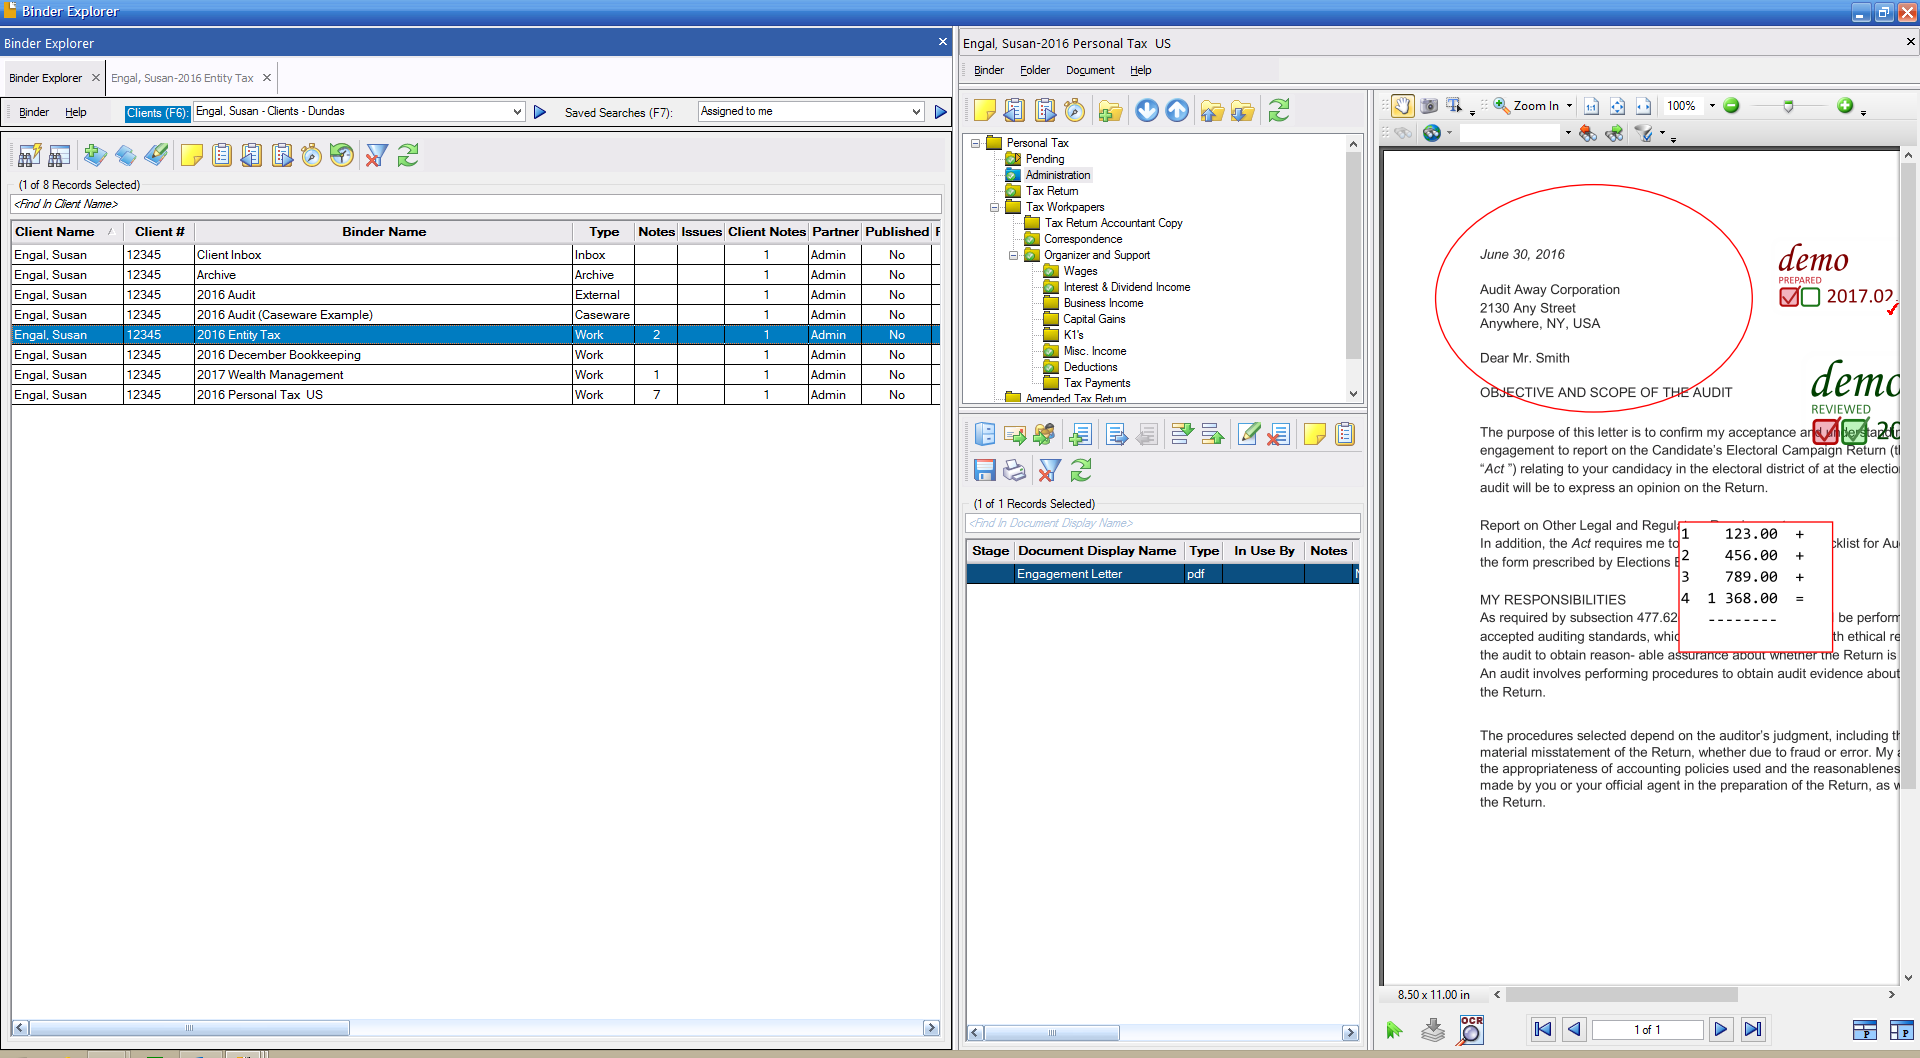Image resolution: width=1920 pixels, height=1058 pixels.
Task: Open the 100% zoom level dropdown
Action: pos(1711,106)
